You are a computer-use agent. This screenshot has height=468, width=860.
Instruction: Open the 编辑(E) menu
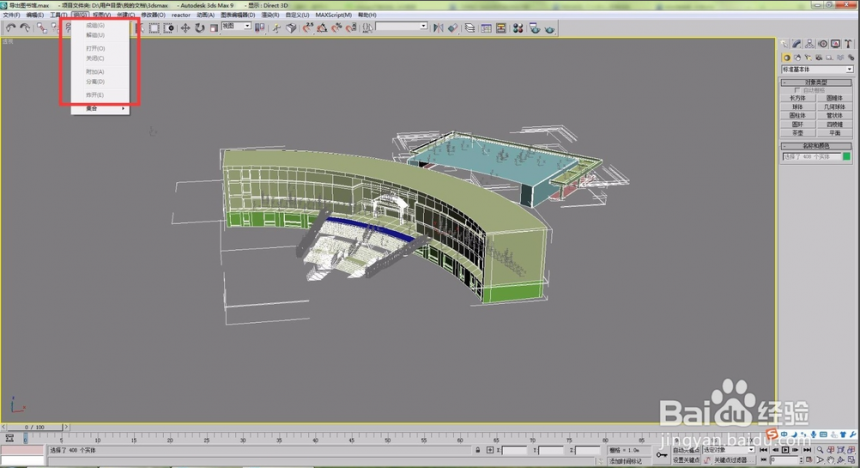click(x=35, y=15)
